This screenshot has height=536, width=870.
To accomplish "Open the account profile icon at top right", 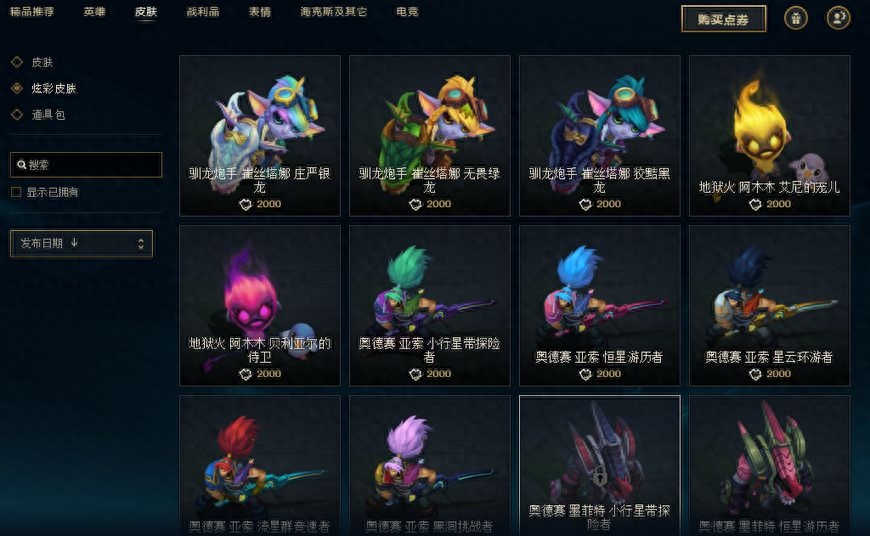I will pyautogui.click(x=838, y=18).
